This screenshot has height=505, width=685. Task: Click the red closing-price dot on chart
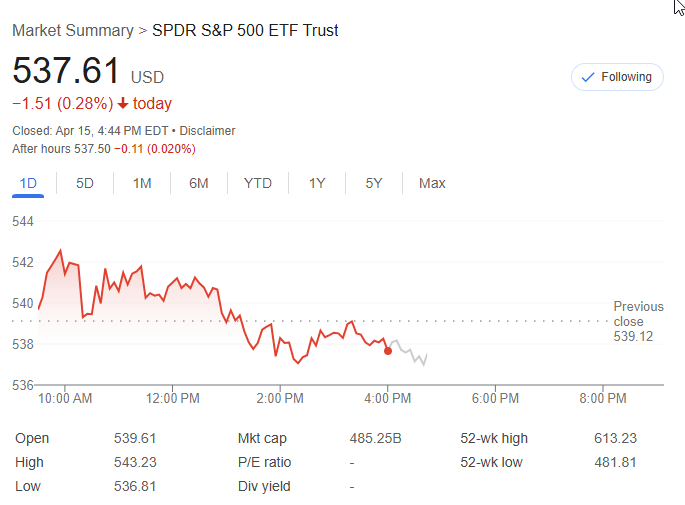click(x=388, y=350)
